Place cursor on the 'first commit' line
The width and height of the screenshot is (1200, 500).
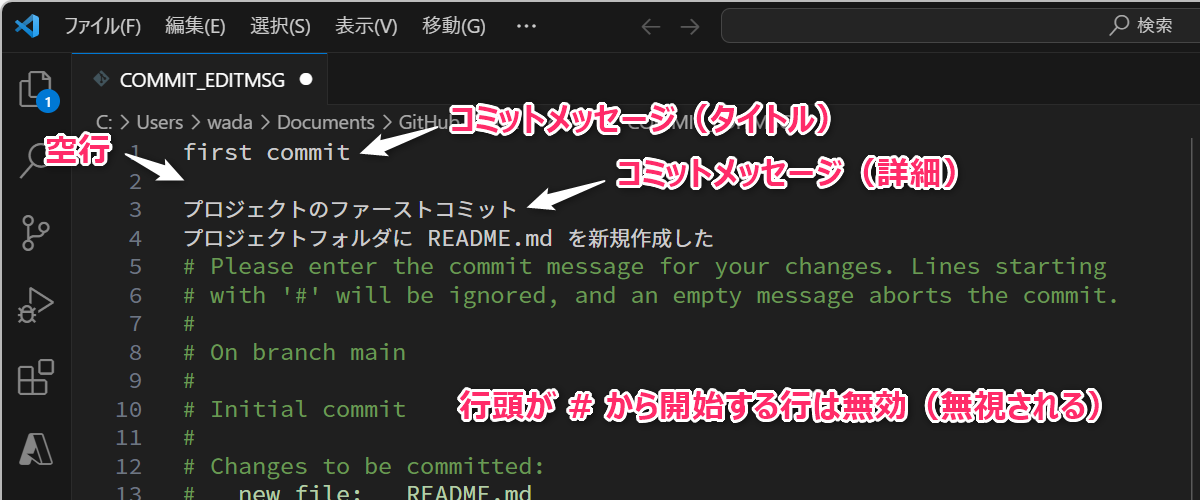[x=267, y=152]
